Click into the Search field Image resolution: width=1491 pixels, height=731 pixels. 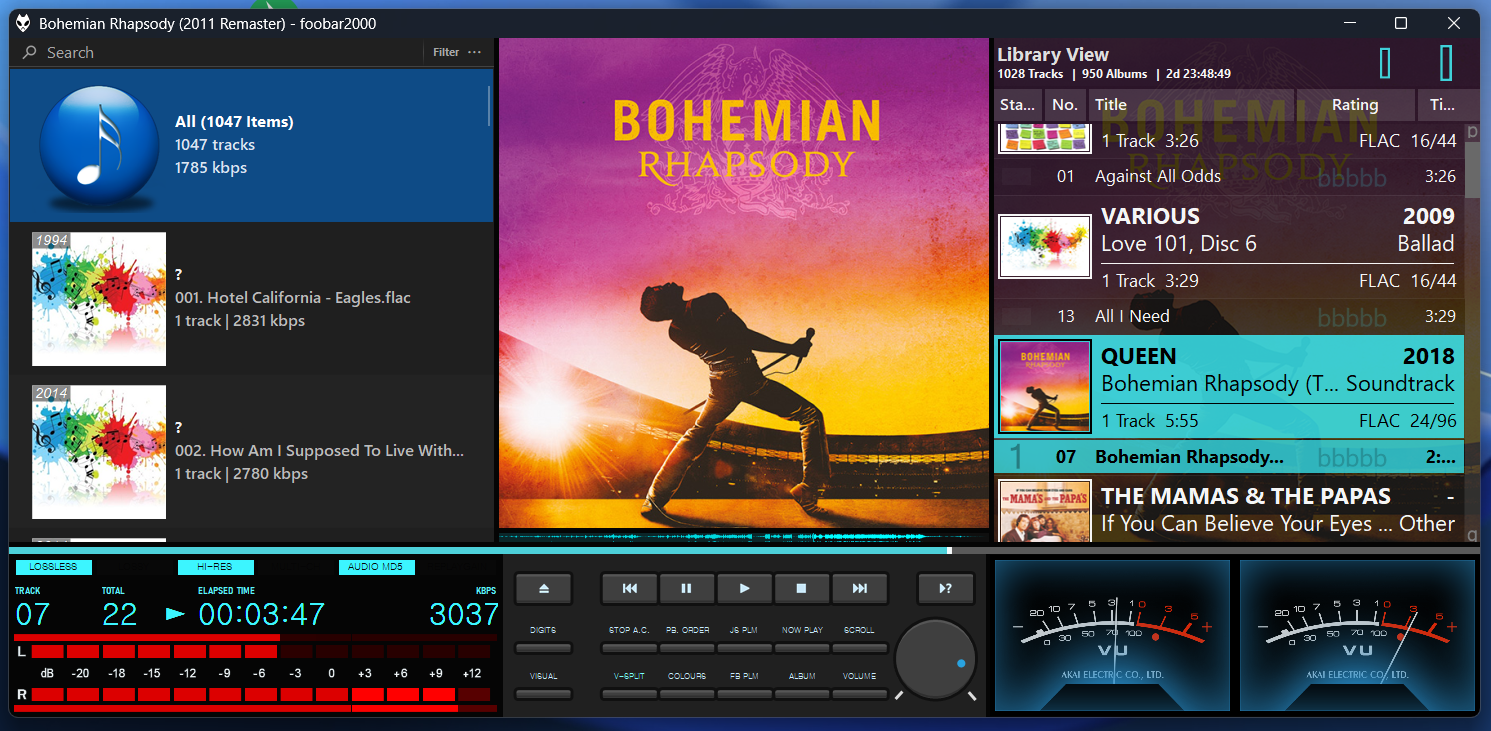(x=230, y=52)
